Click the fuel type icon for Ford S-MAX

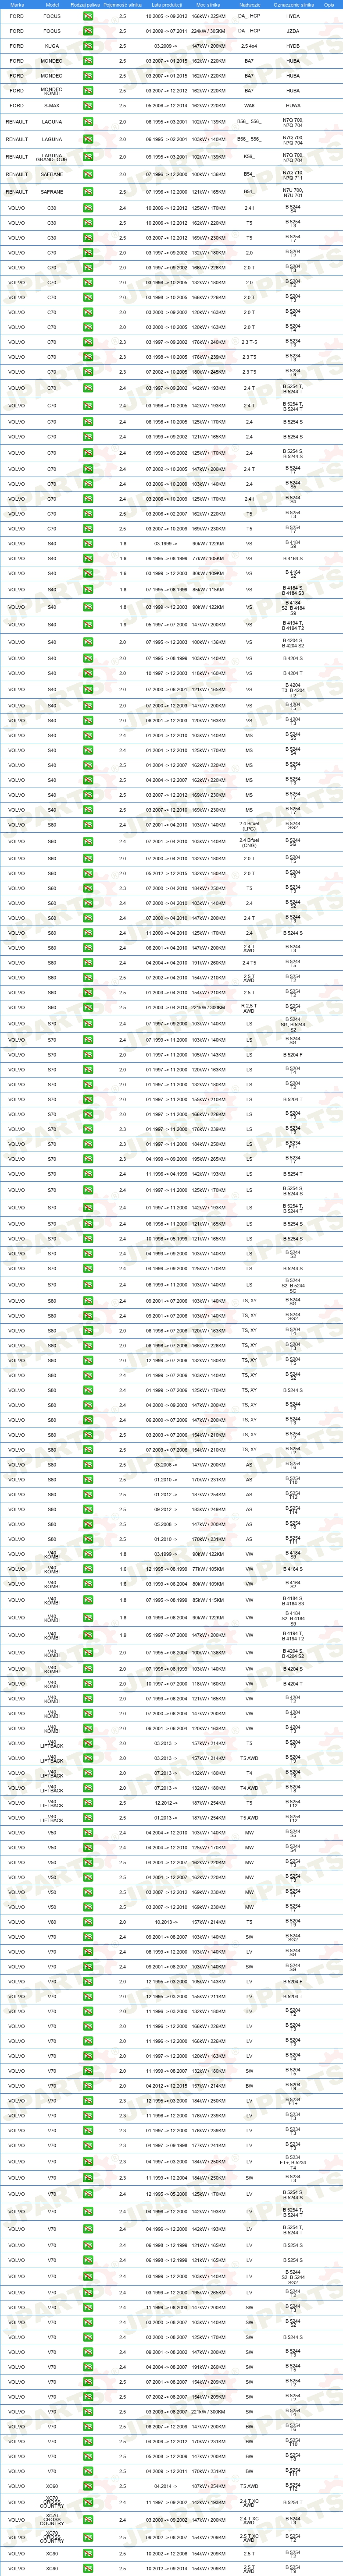click(x=88, y=105)
